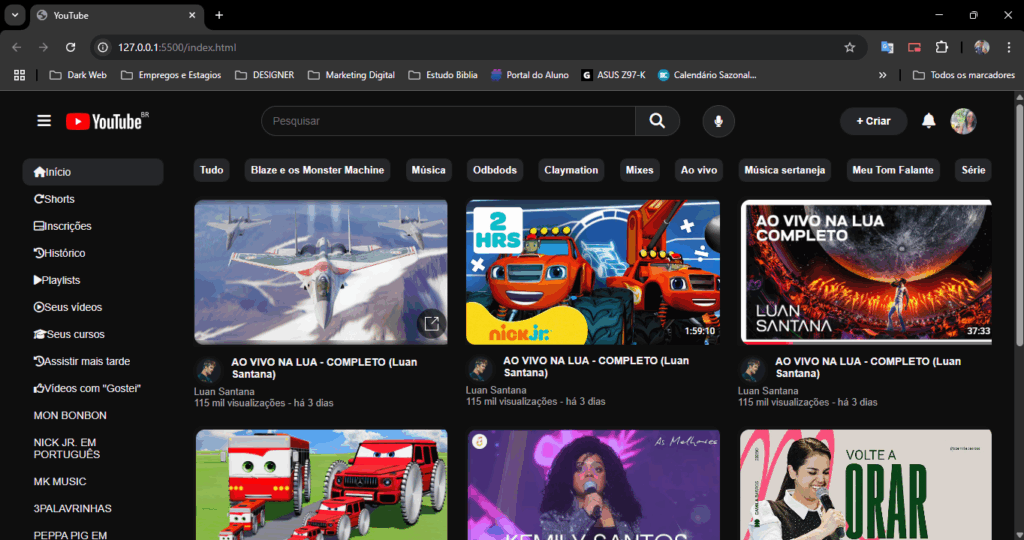The width and height of the screenshot is (1024, 540).
Task: Expand hidden bookmarks chevron
Action: [x=882, y=75]
